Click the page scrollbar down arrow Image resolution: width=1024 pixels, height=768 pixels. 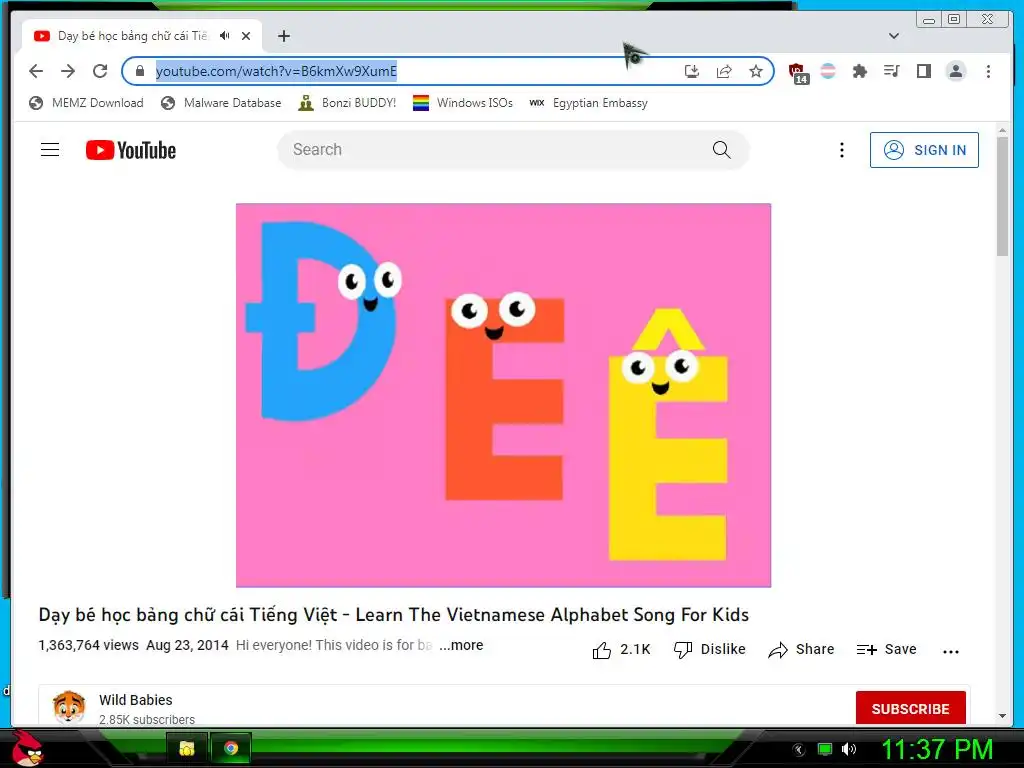pos(1002,716)
